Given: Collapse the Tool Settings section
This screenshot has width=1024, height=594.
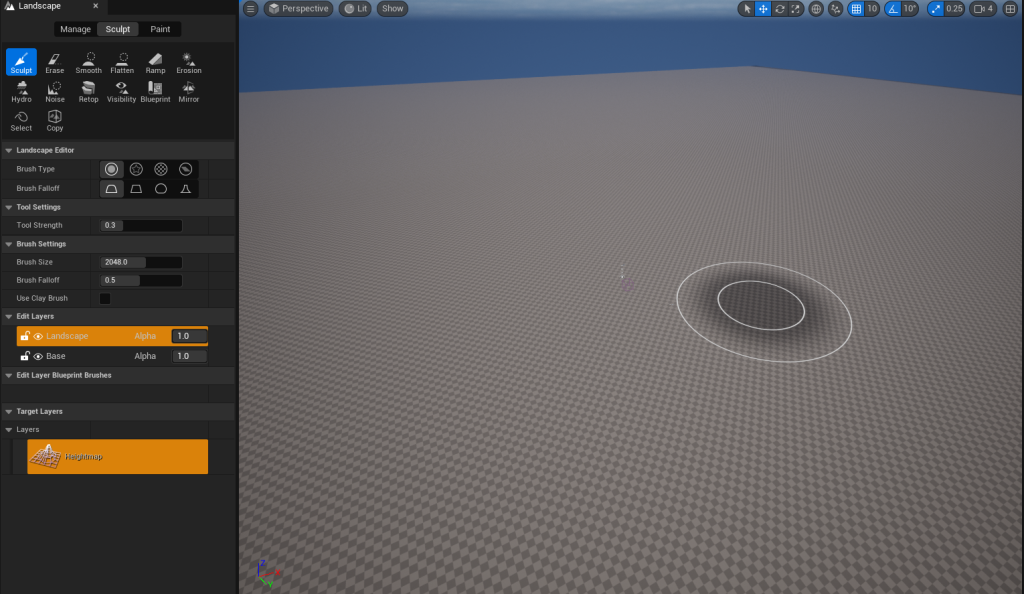Looking at the screenshot, I should pyautogui.click(x=8, y=207).
